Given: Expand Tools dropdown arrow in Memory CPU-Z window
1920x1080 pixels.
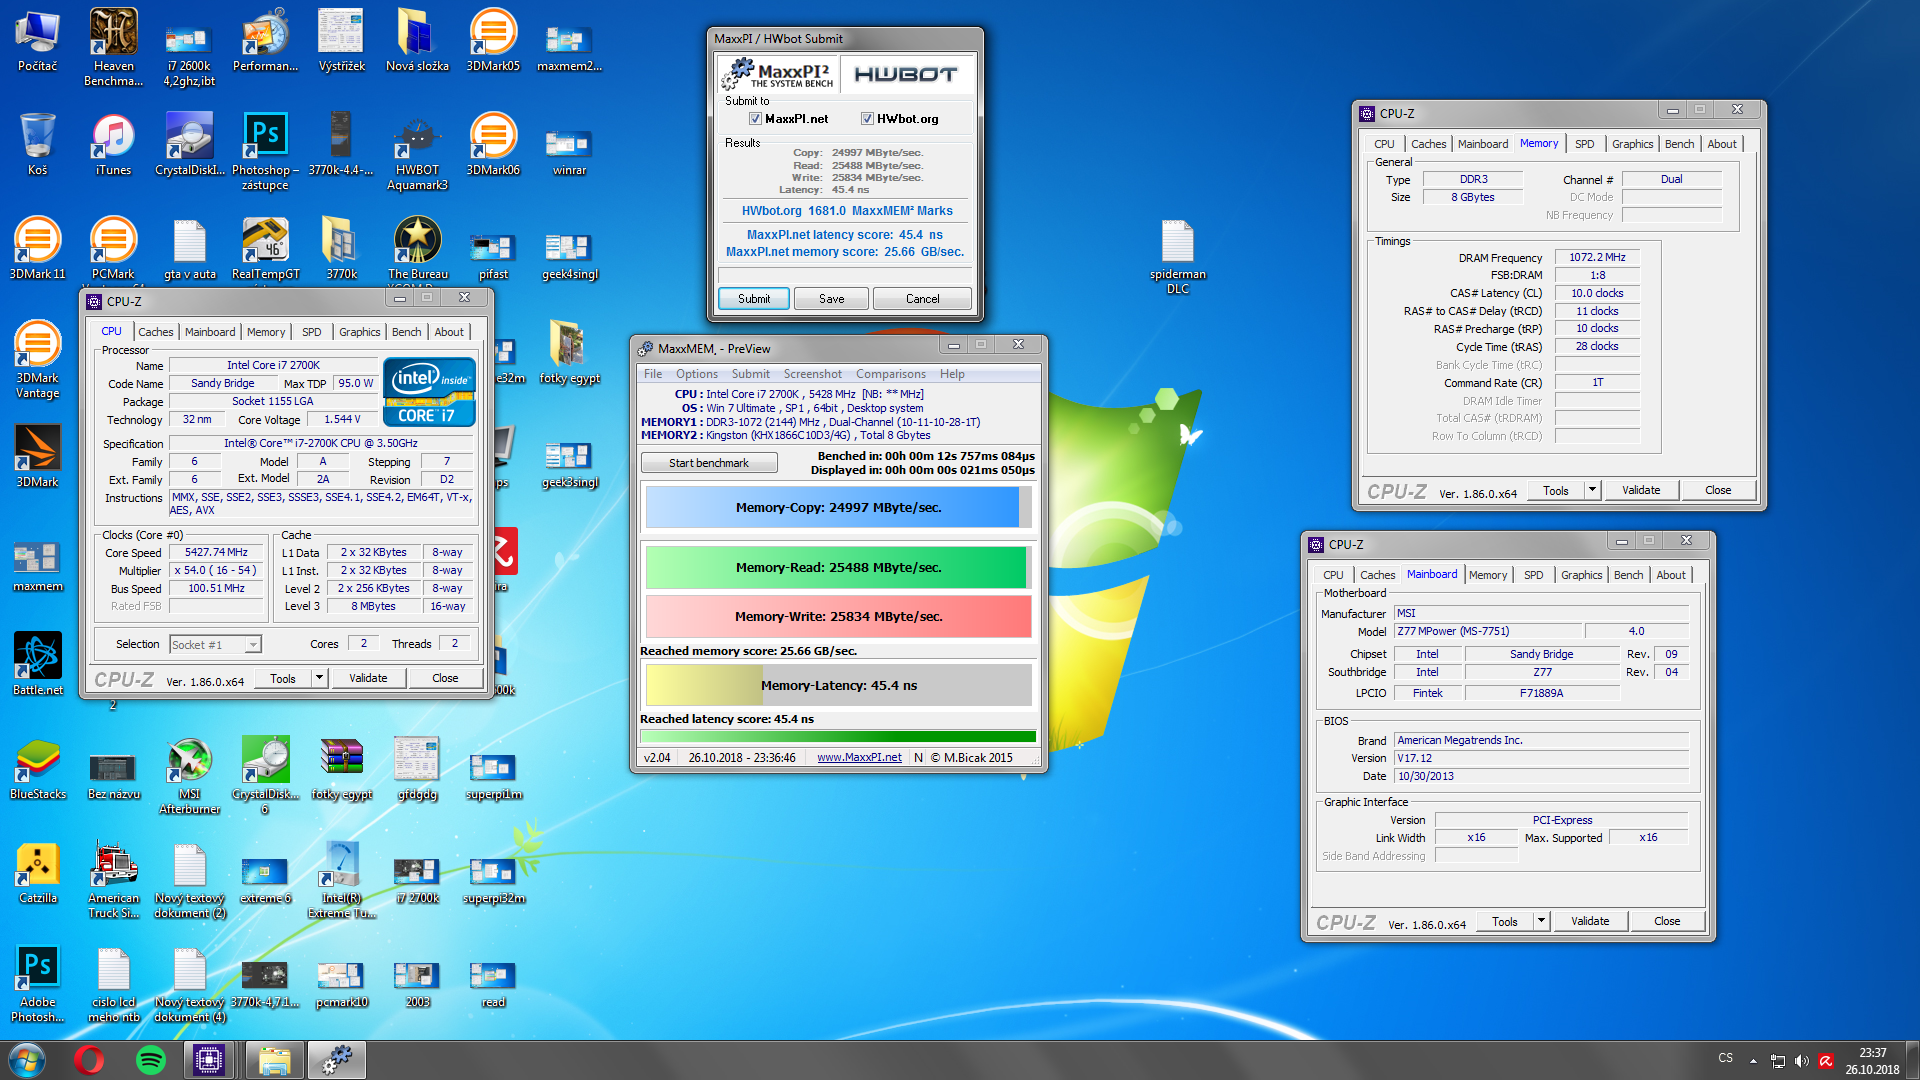Looking at the screenshot, I should click(1592, 490).
